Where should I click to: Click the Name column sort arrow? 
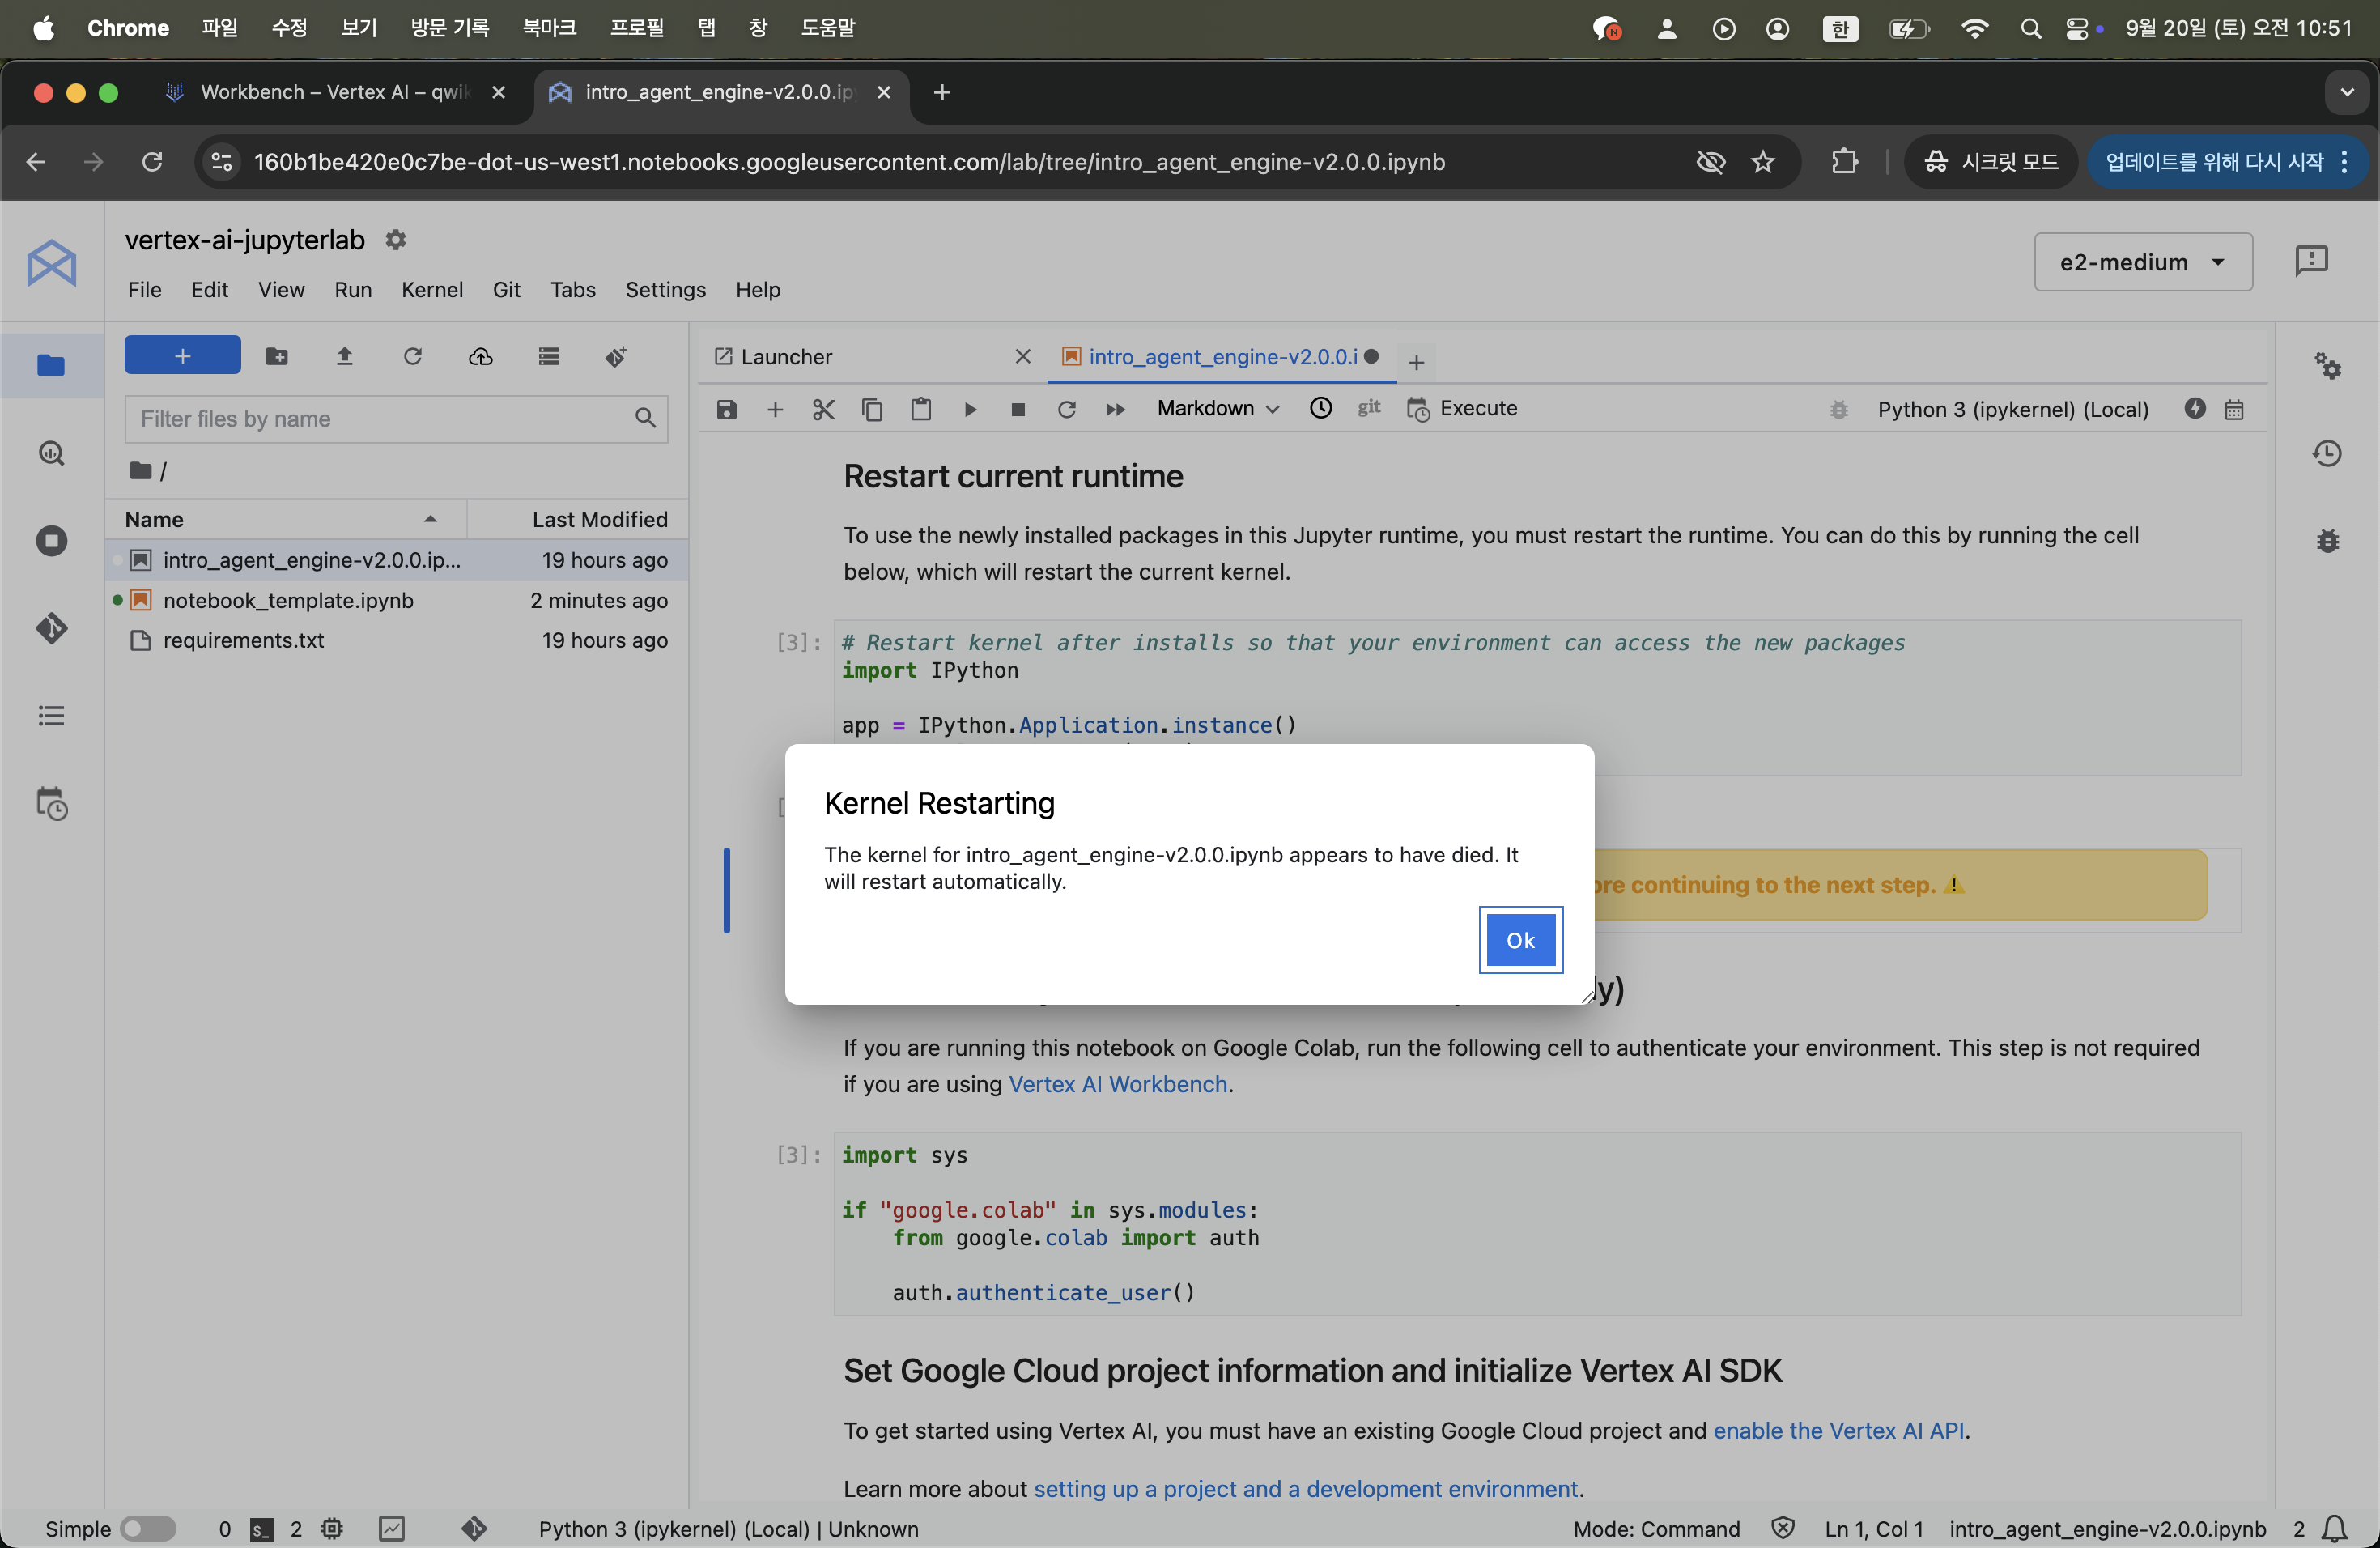(x=430, y=519)
